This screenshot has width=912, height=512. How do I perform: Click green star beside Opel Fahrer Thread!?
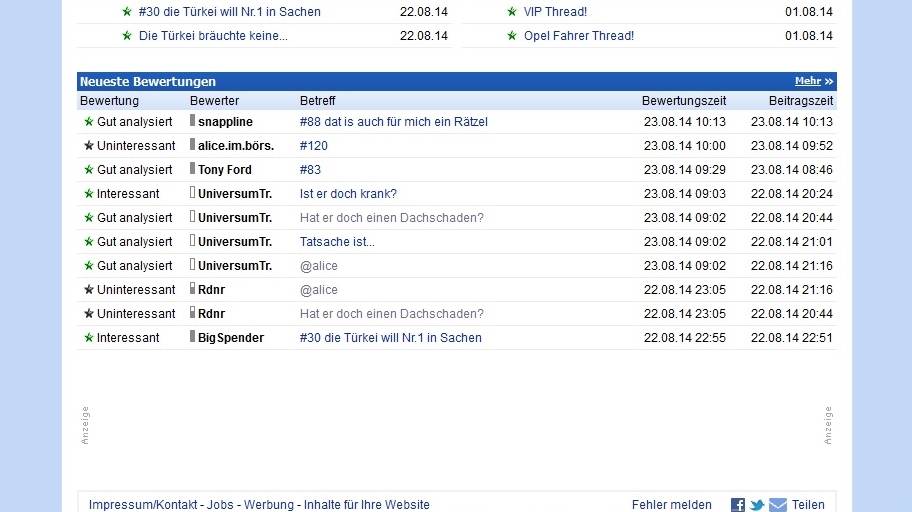click(x=512, y=35)
